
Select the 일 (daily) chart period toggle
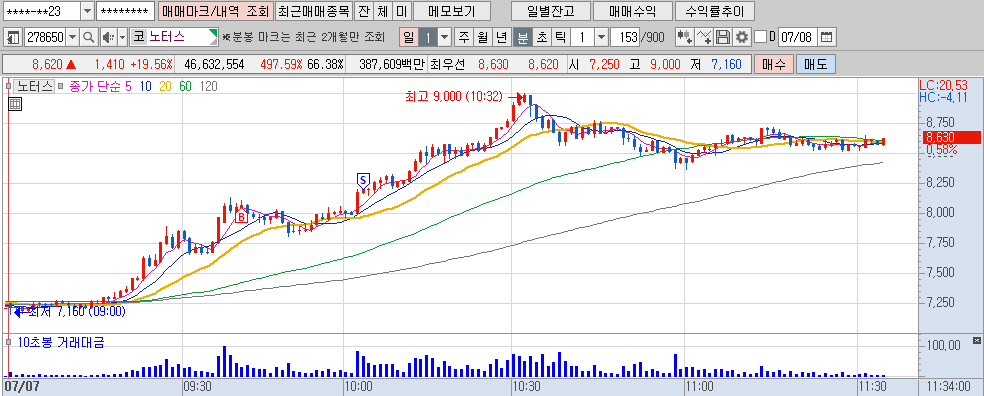click(x=409, y=38)
